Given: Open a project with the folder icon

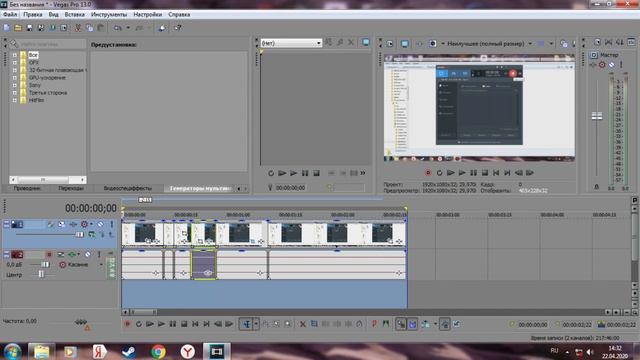Looking at the screenshot, I should tap(18, 28).
